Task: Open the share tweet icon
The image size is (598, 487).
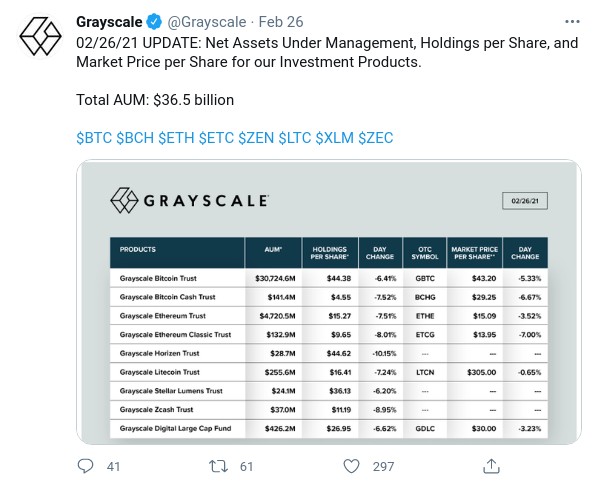Action: pos(491,466)
